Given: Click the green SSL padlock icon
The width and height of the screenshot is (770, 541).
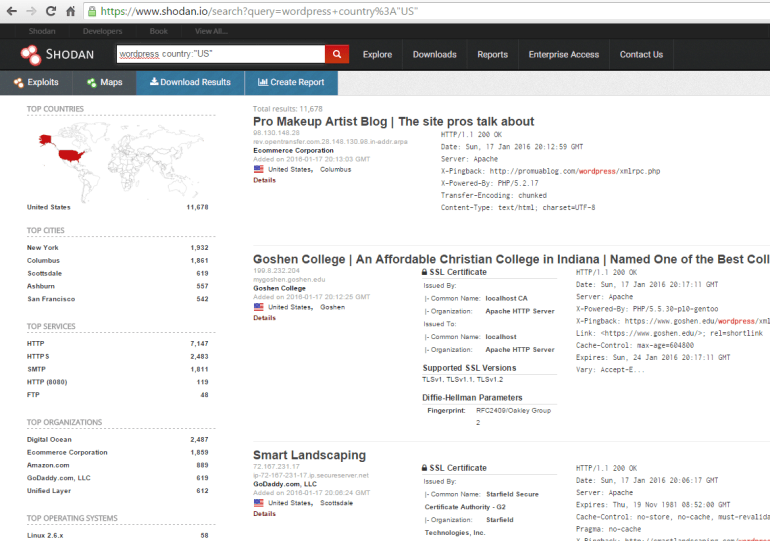Looking at the screenshot, I should (93, 12).
